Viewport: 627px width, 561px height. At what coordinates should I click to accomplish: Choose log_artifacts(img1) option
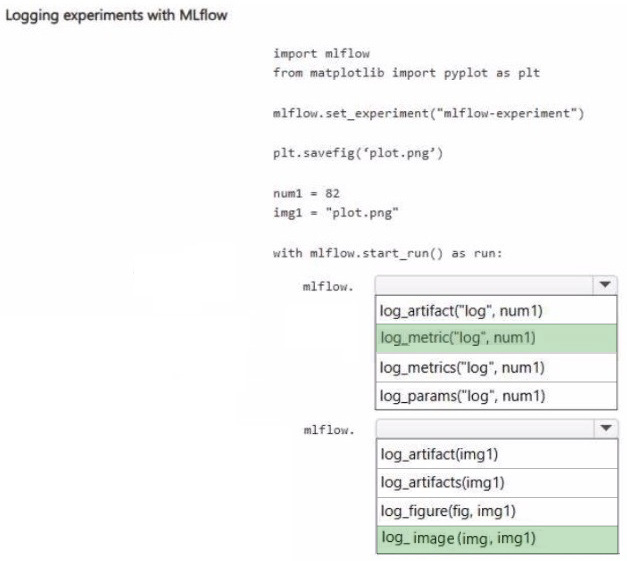(x=497, y=483)
